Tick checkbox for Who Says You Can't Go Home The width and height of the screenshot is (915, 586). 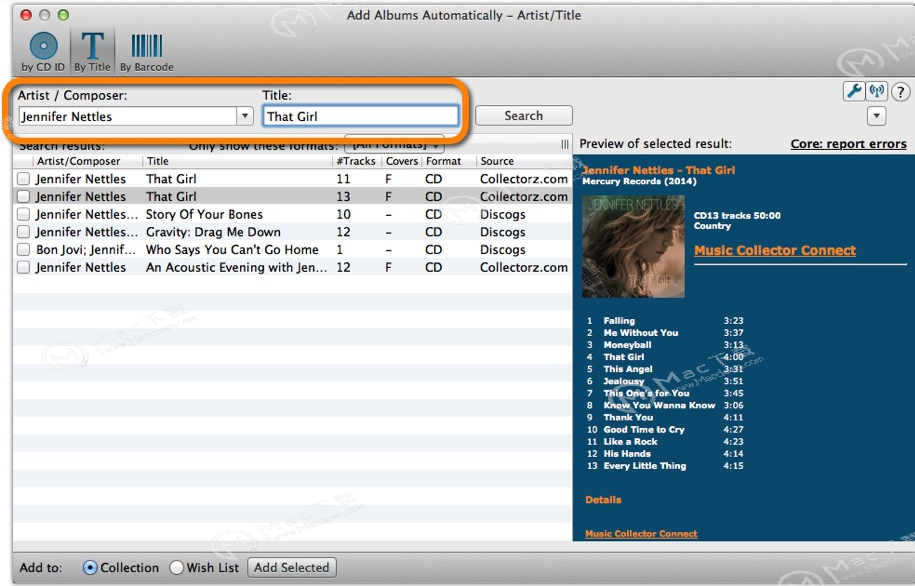point(23,250)
